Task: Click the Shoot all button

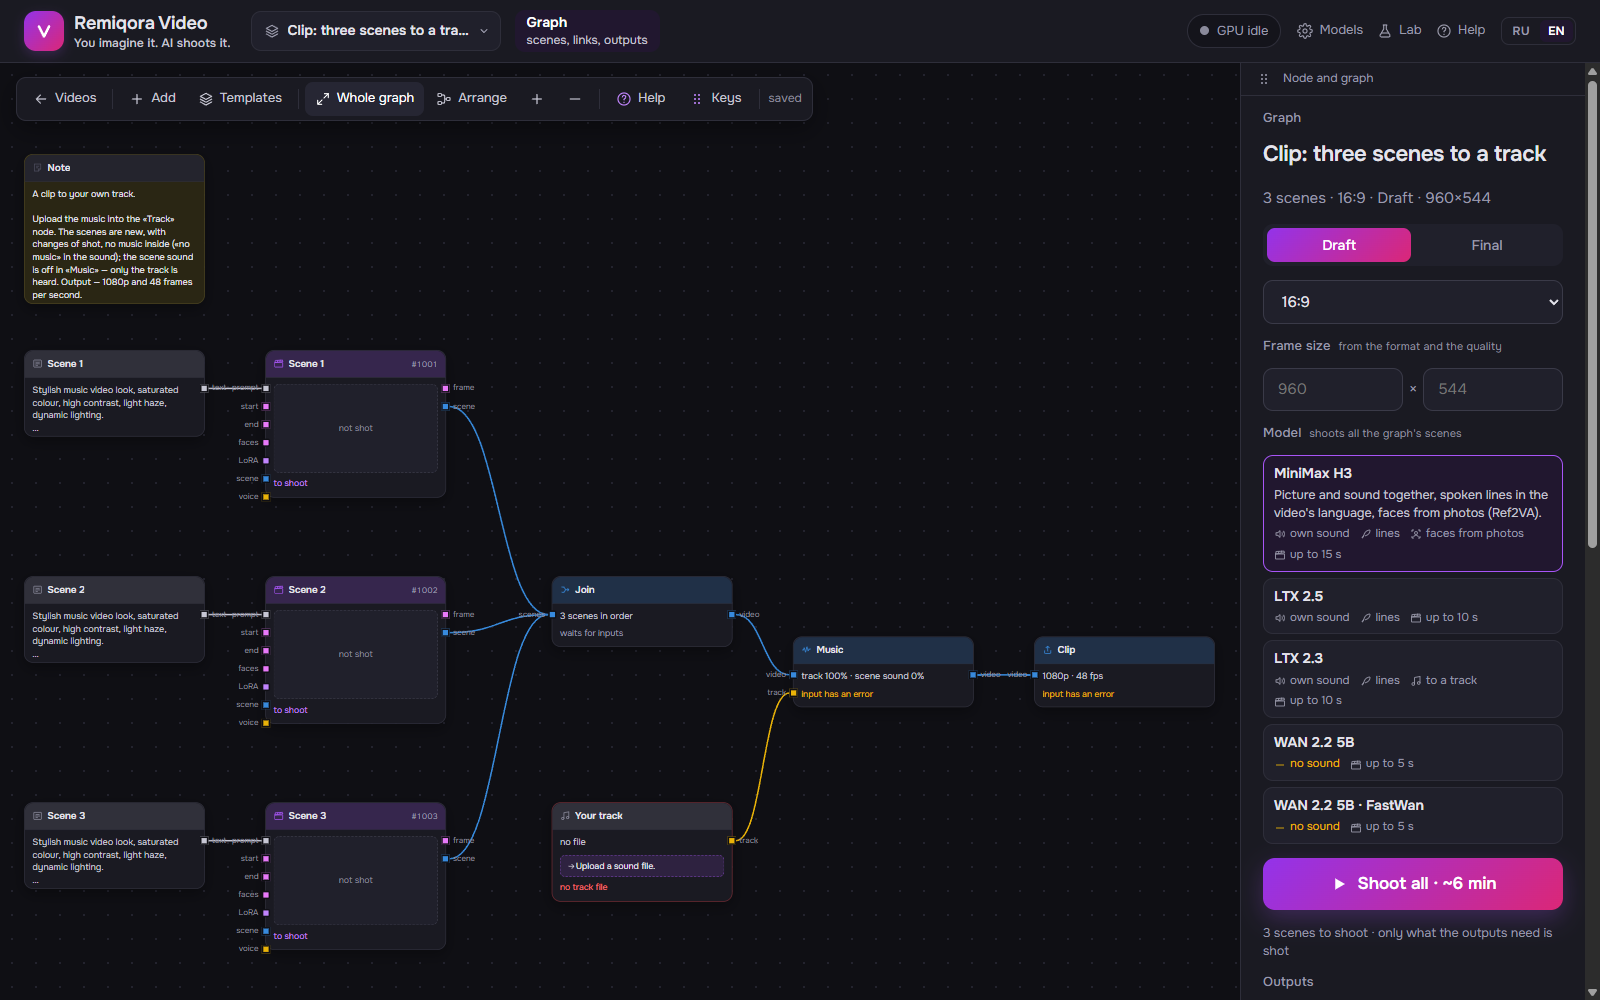Action: [1413, 884]
